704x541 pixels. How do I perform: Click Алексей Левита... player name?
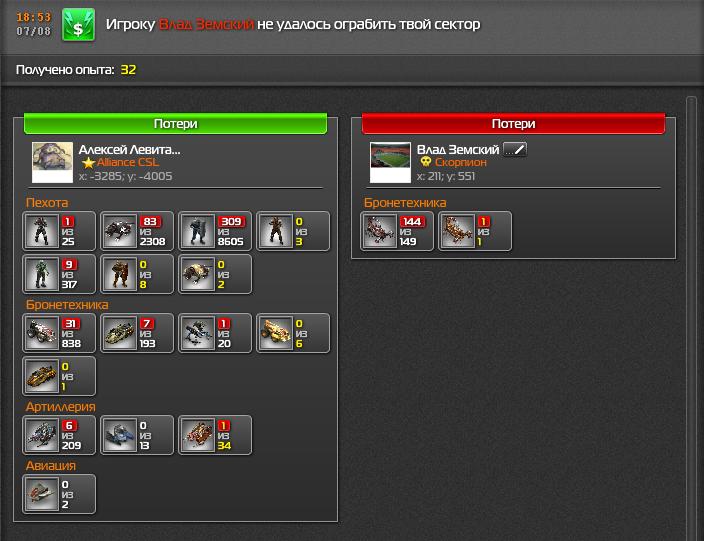[x=129, y=150]
